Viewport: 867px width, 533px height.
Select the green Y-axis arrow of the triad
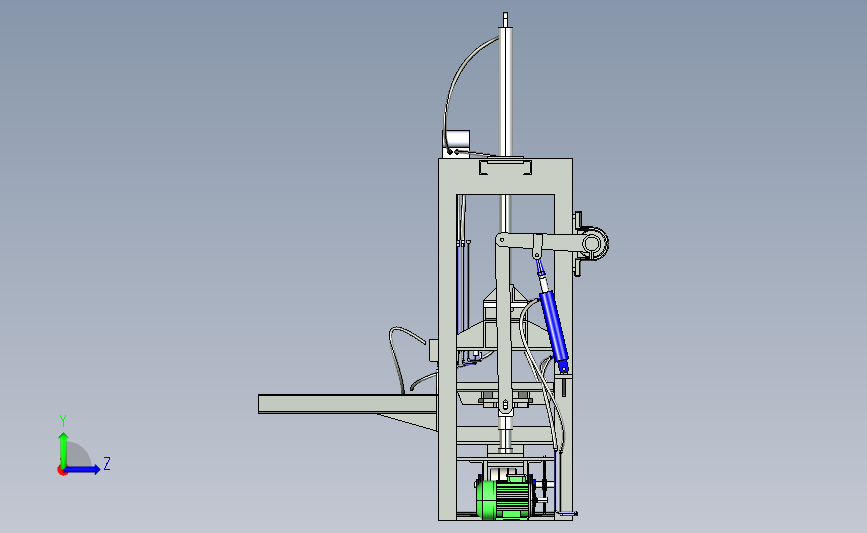point(64,449)
